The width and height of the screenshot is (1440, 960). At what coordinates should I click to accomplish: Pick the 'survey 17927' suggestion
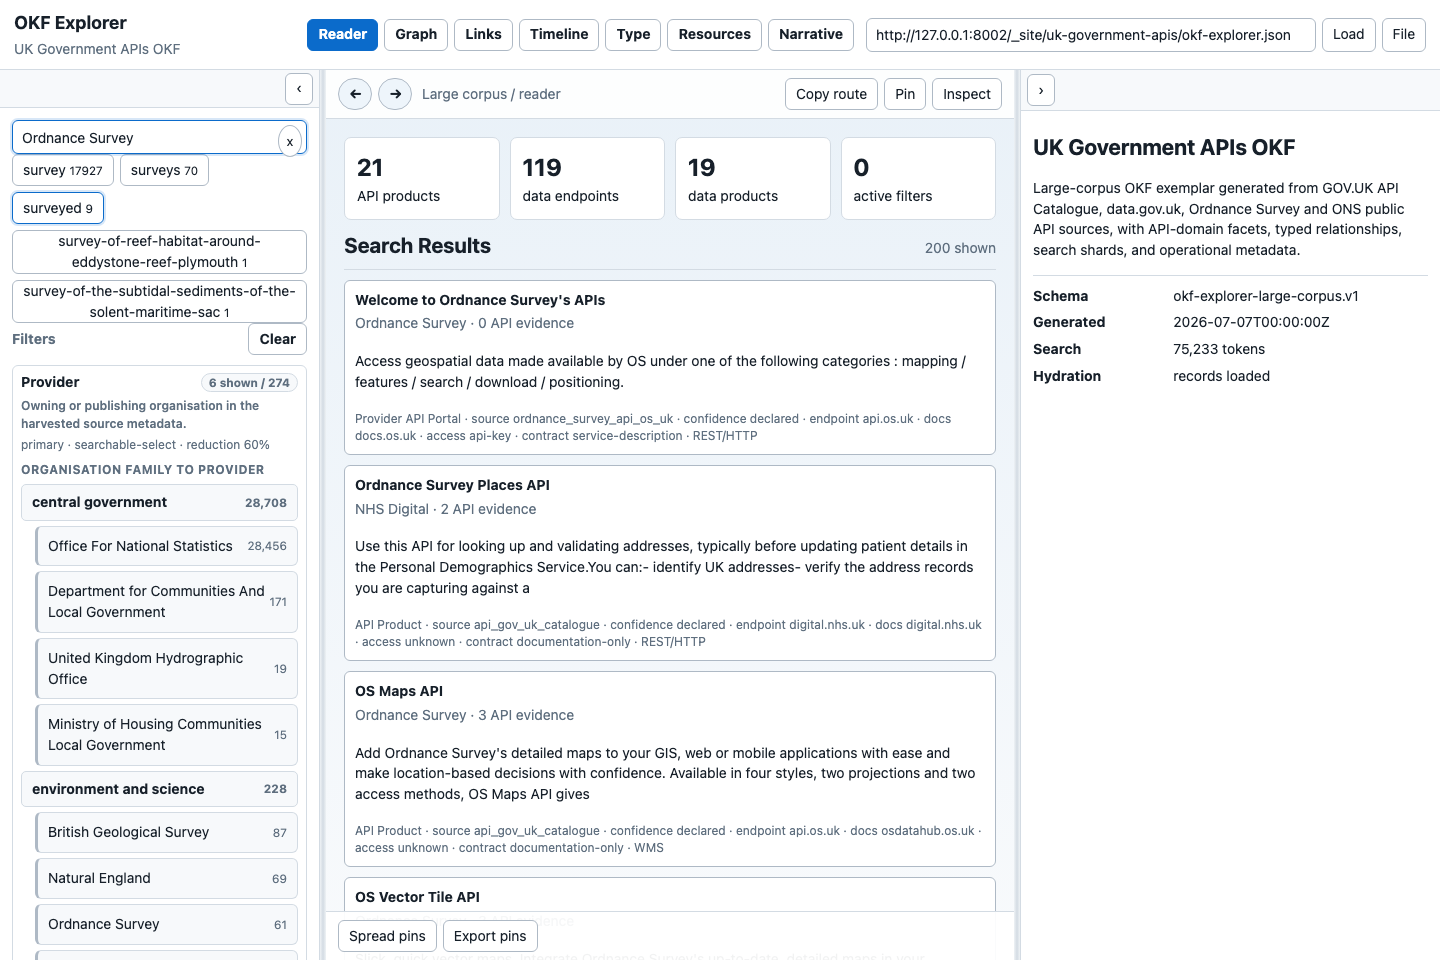point(63,170)
